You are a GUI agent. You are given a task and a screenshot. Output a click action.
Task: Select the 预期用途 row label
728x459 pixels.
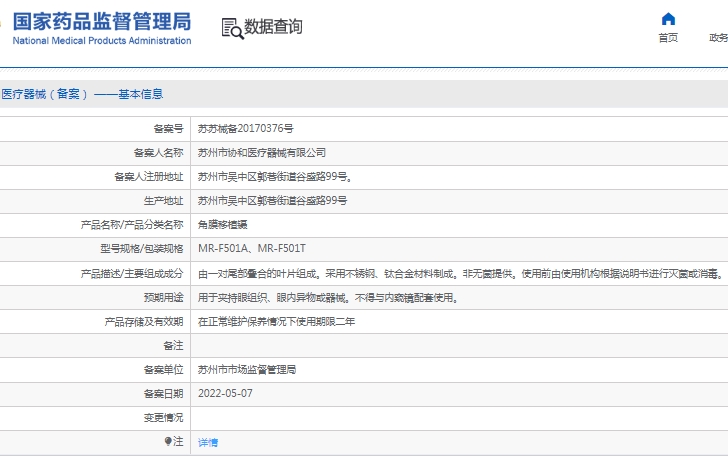163,297
